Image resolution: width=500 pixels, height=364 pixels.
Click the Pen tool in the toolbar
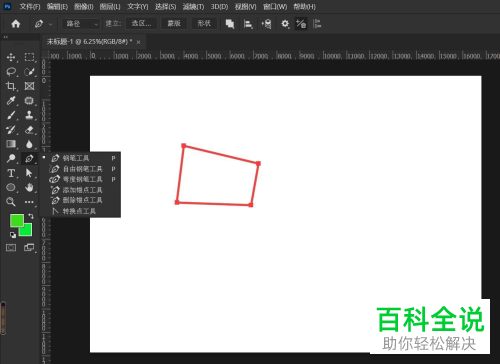tap(29, 158)
